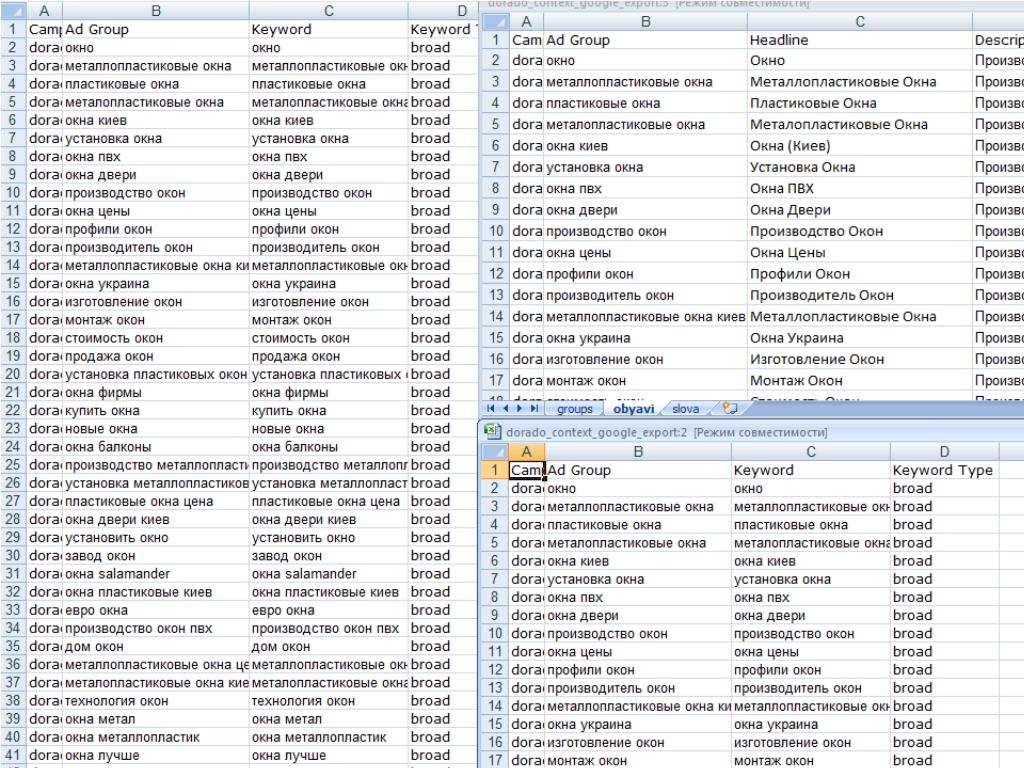Click 'купить окна' keyword cell in left window
Viewport: 1024px width, 768px height.
tap(328, 411)
